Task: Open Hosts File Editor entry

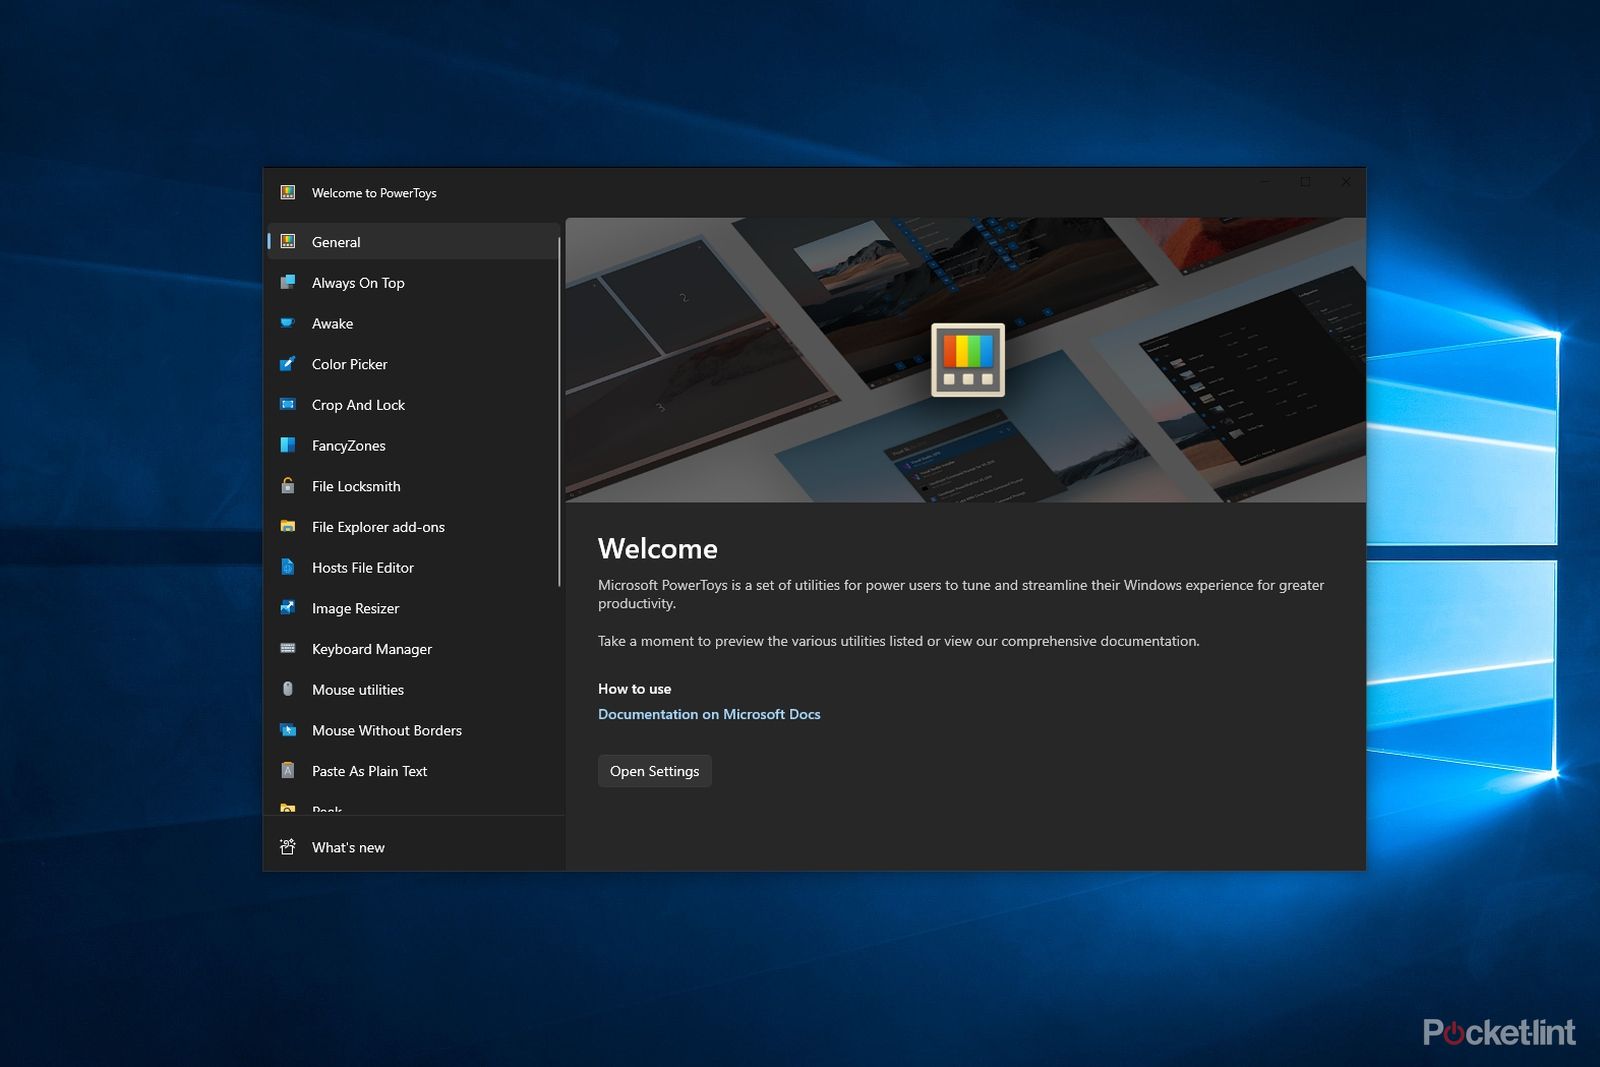Action: click(x=412, y=567)
